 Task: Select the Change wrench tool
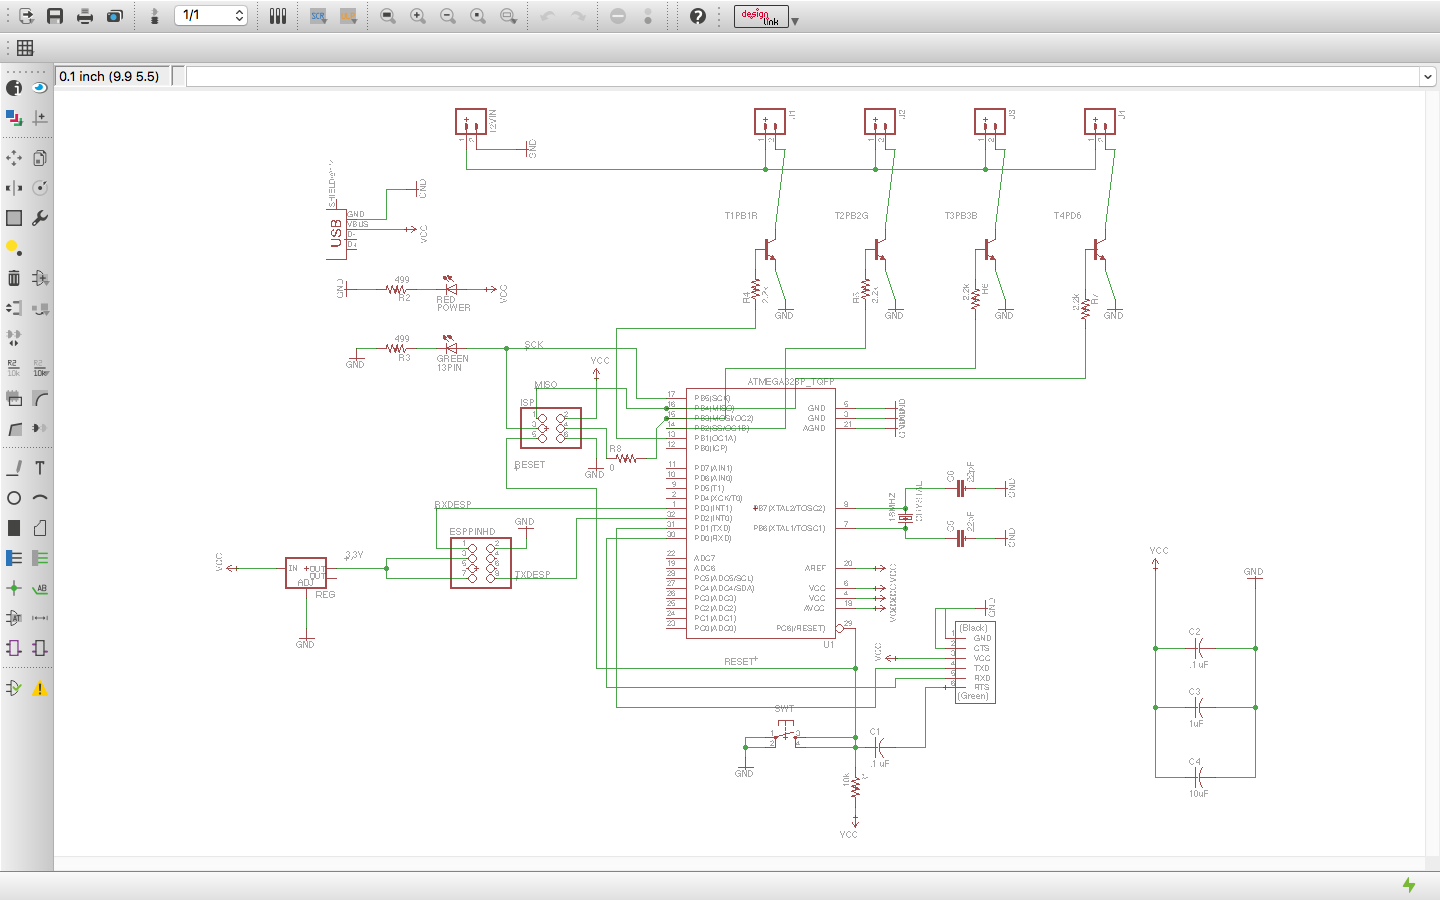tap(40, 218)
